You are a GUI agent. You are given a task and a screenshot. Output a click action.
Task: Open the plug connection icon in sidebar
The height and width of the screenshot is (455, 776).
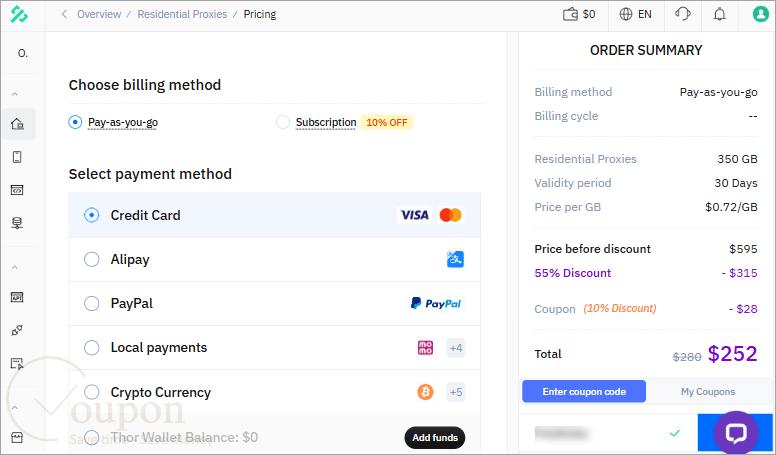click(x=17, y=330)
